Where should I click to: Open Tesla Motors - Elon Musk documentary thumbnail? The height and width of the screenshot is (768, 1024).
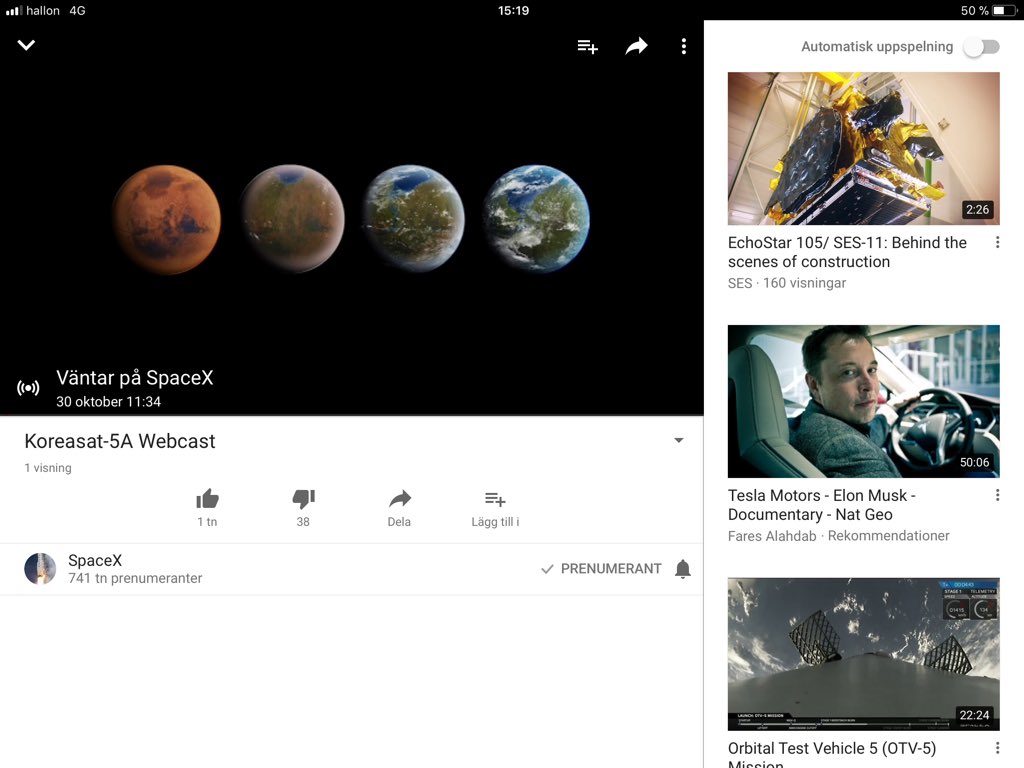point(863,401)
